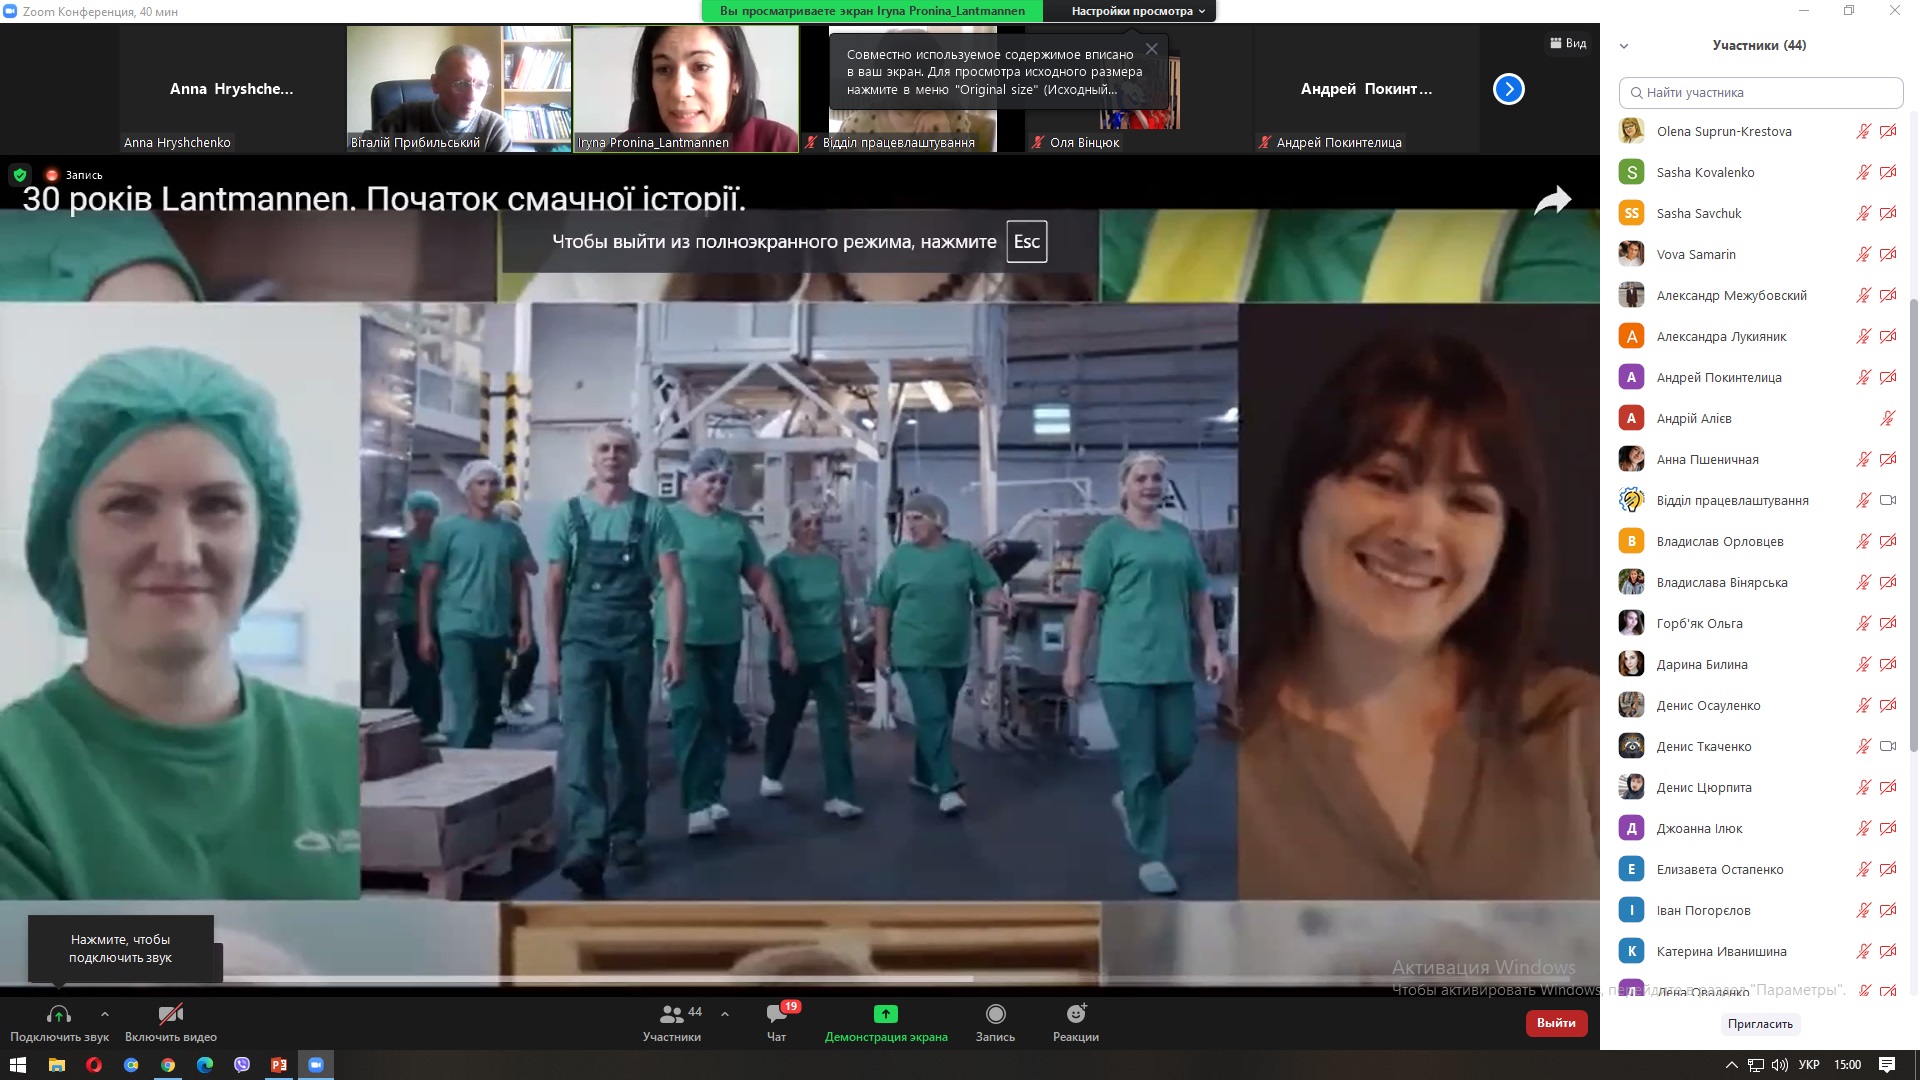Viewport: 1920px width, 1080px height.
Task: Join audio via Подключить звук
Action: point(59,1015)
